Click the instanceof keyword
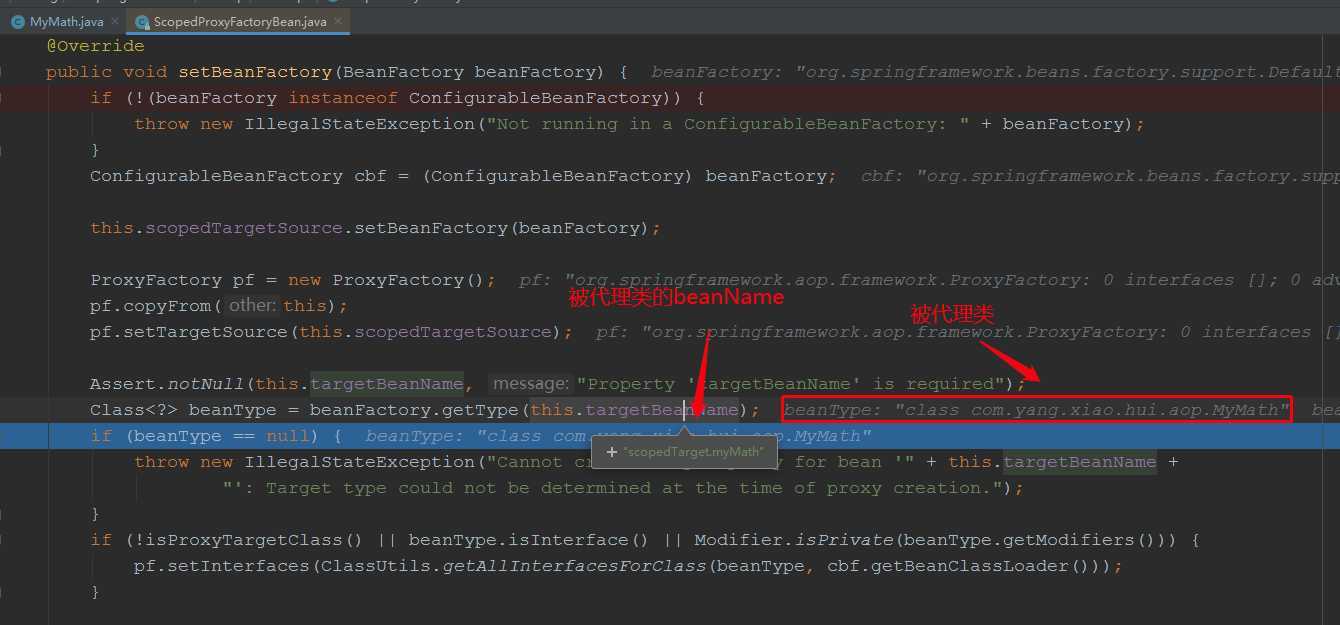The image size is (1340, 625). (x=343, y=98)
